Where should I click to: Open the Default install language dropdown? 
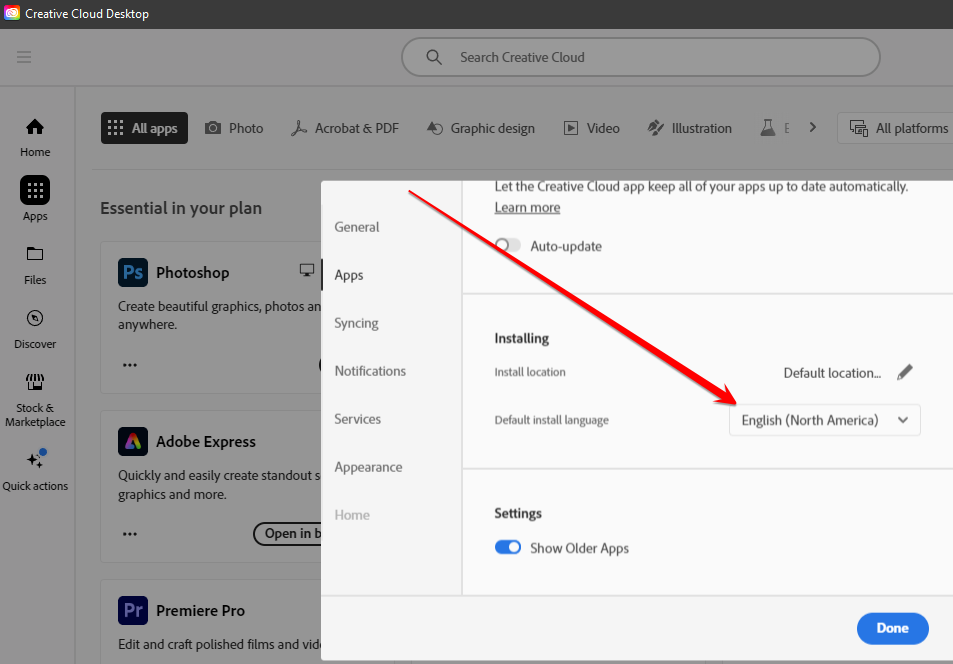click(824, 420)
